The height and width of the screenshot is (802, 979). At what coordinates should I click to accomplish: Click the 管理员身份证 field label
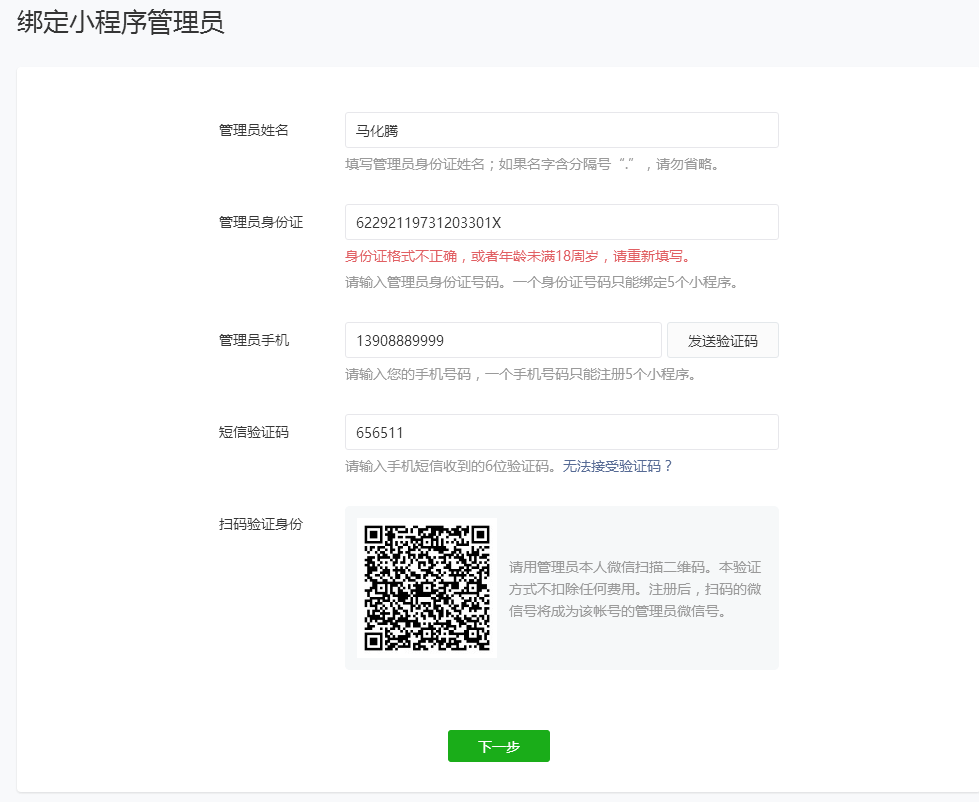(261, 222)
